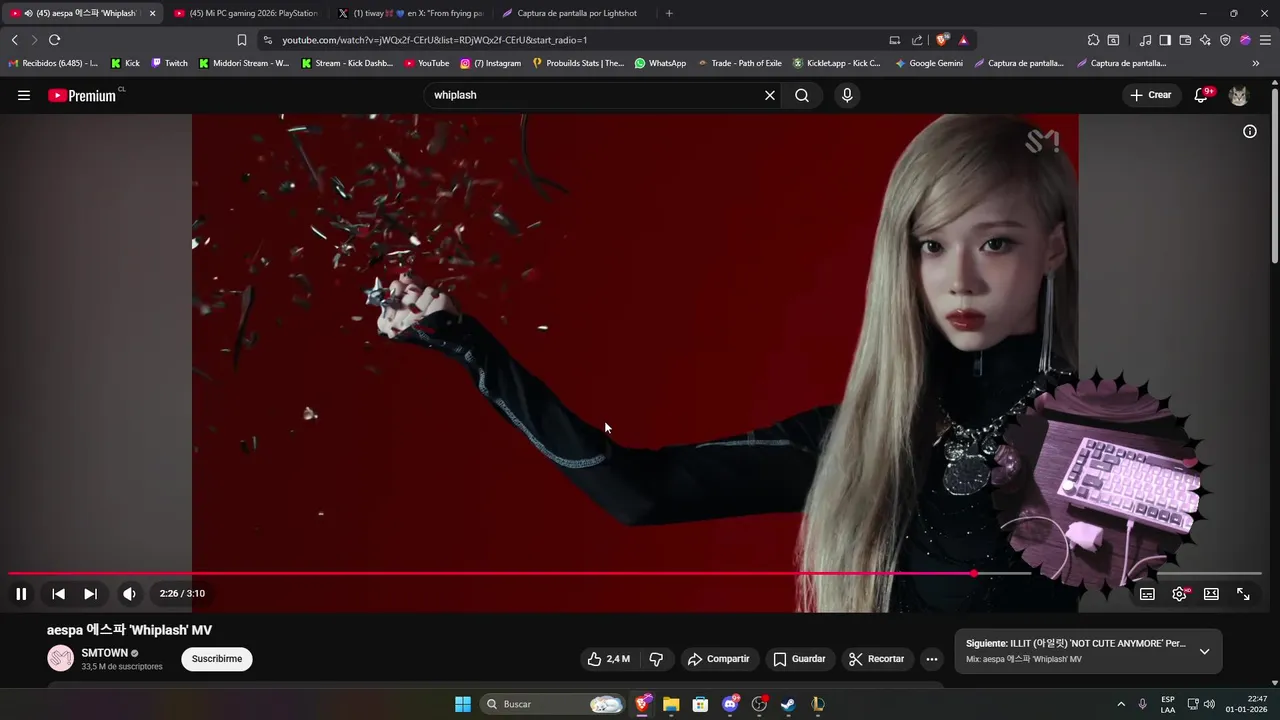Open Brave main menu hamburger

(x=1265, y=40)
